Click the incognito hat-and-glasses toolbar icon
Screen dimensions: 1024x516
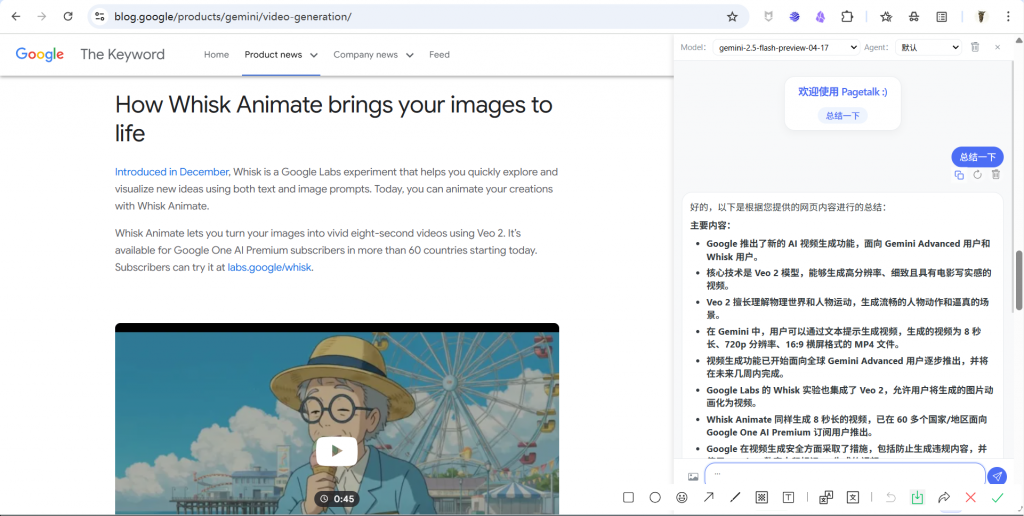[914, 17]
